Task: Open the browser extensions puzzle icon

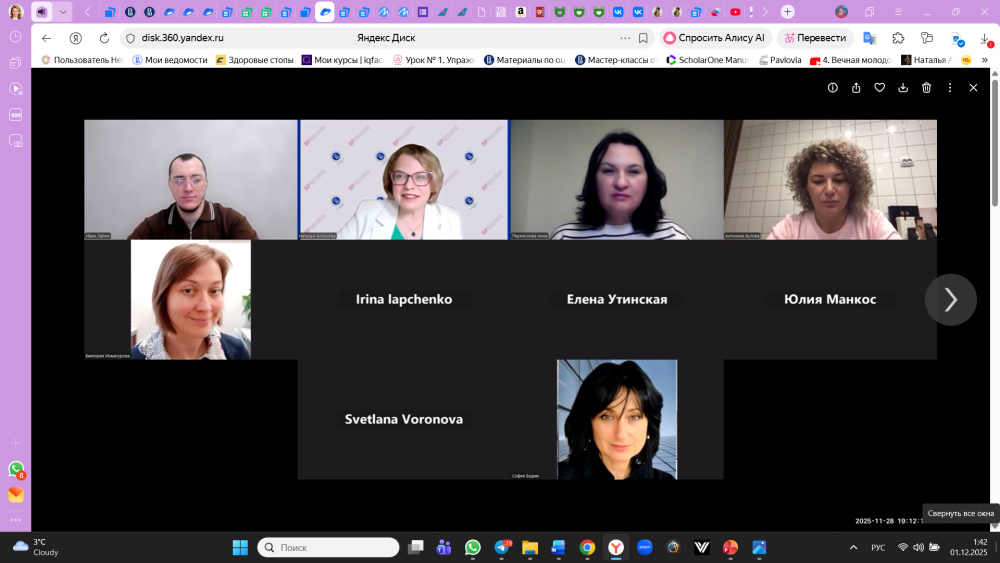Action: click(x=898, y=38)
